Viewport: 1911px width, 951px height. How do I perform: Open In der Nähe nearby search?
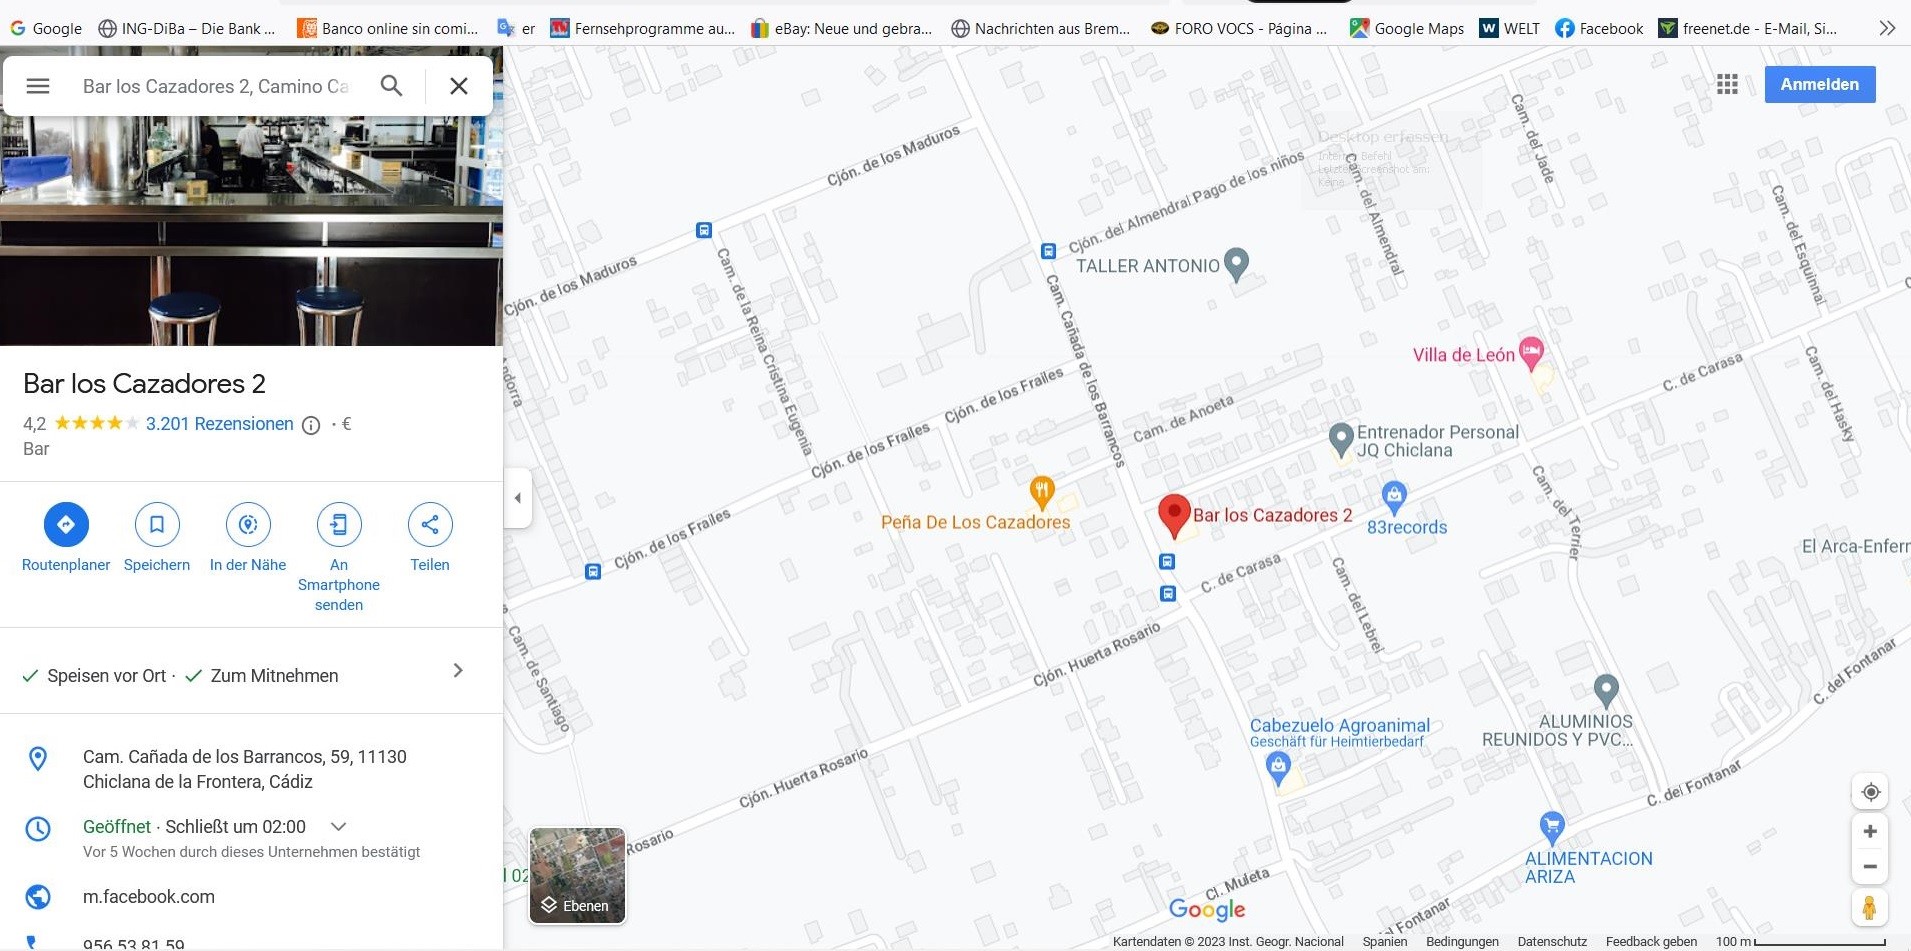point(248,524)
